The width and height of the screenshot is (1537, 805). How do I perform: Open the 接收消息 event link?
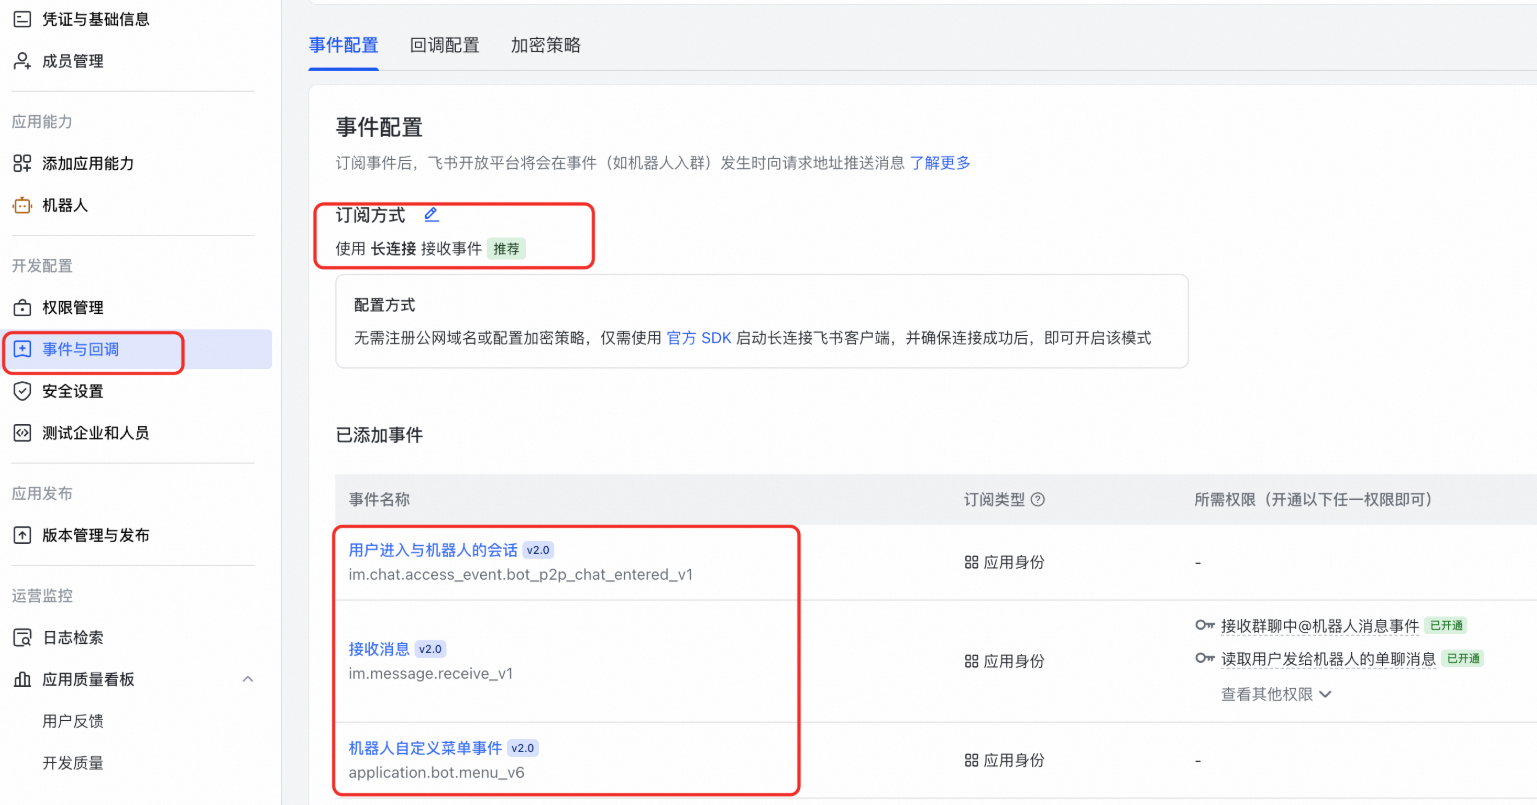tap(379, 649)
